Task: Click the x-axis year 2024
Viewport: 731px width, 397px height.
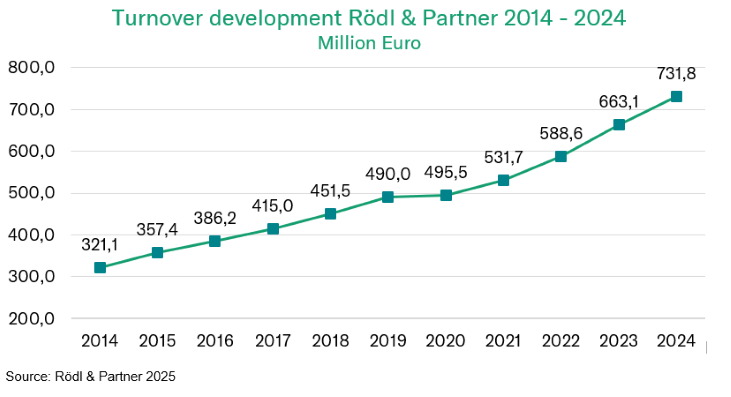Action: pyautogui.click(x=676, y=341)
